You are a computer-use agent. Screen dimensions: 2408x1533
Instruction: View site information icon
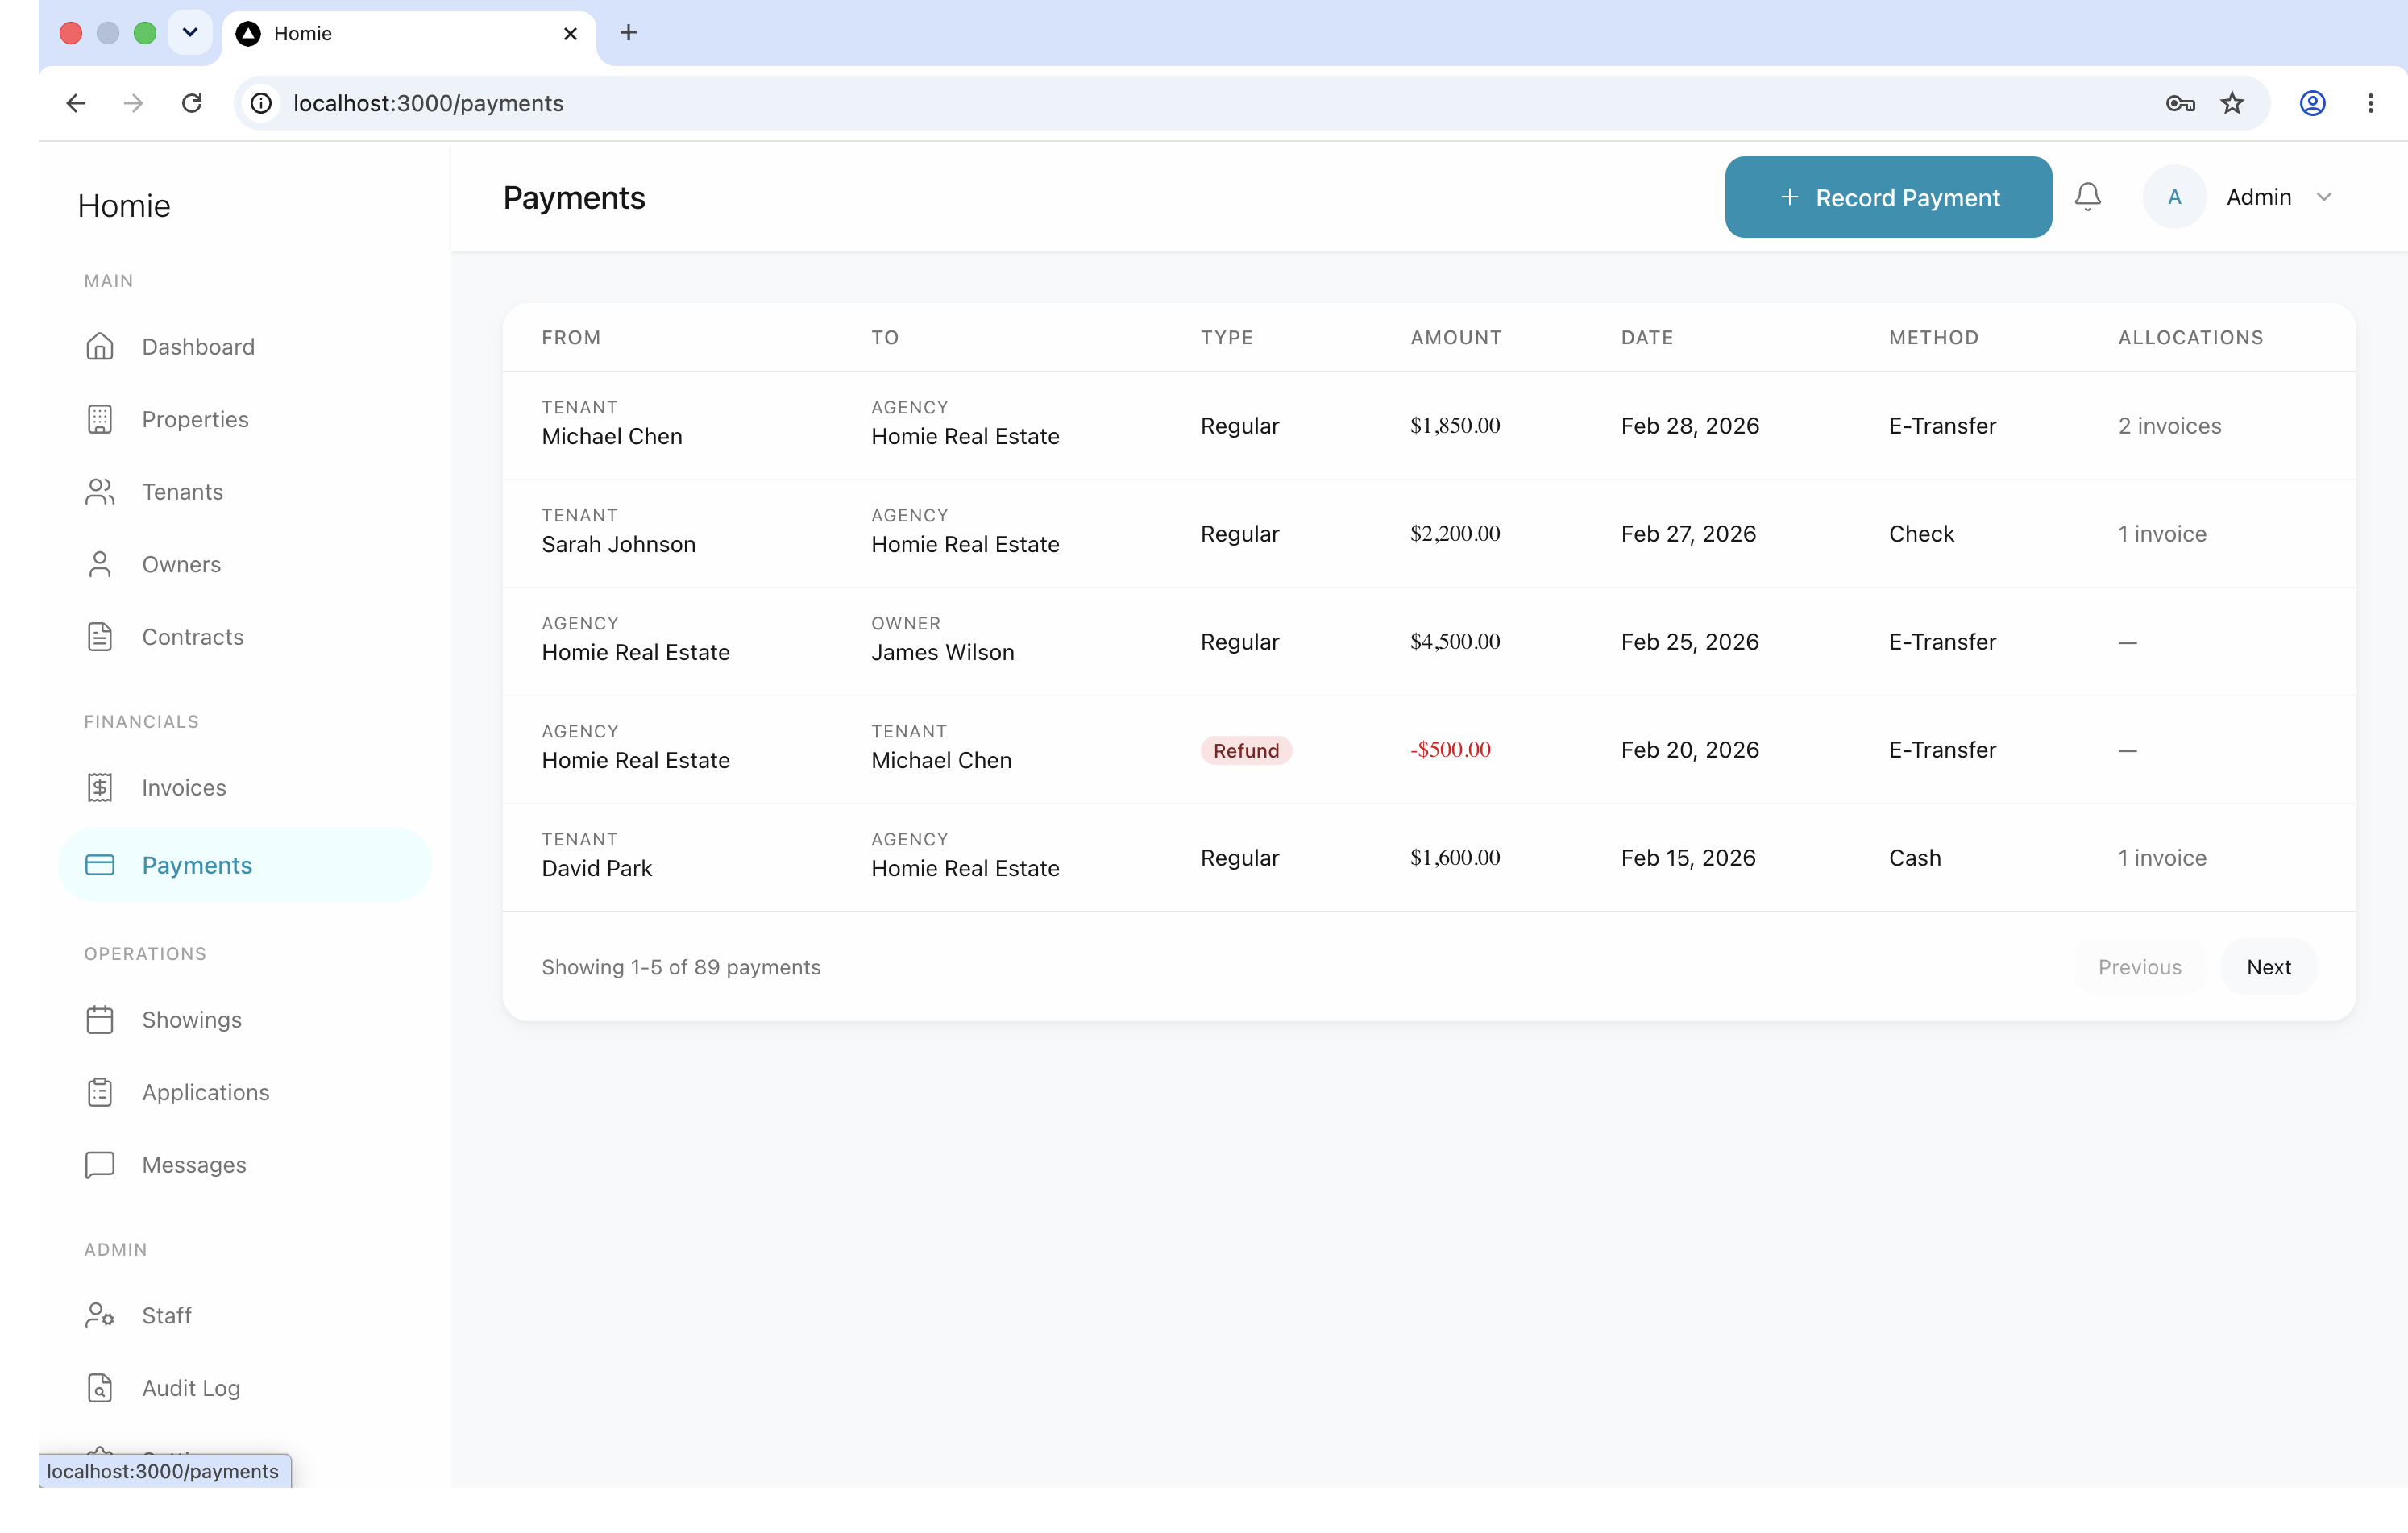[261, 103]
